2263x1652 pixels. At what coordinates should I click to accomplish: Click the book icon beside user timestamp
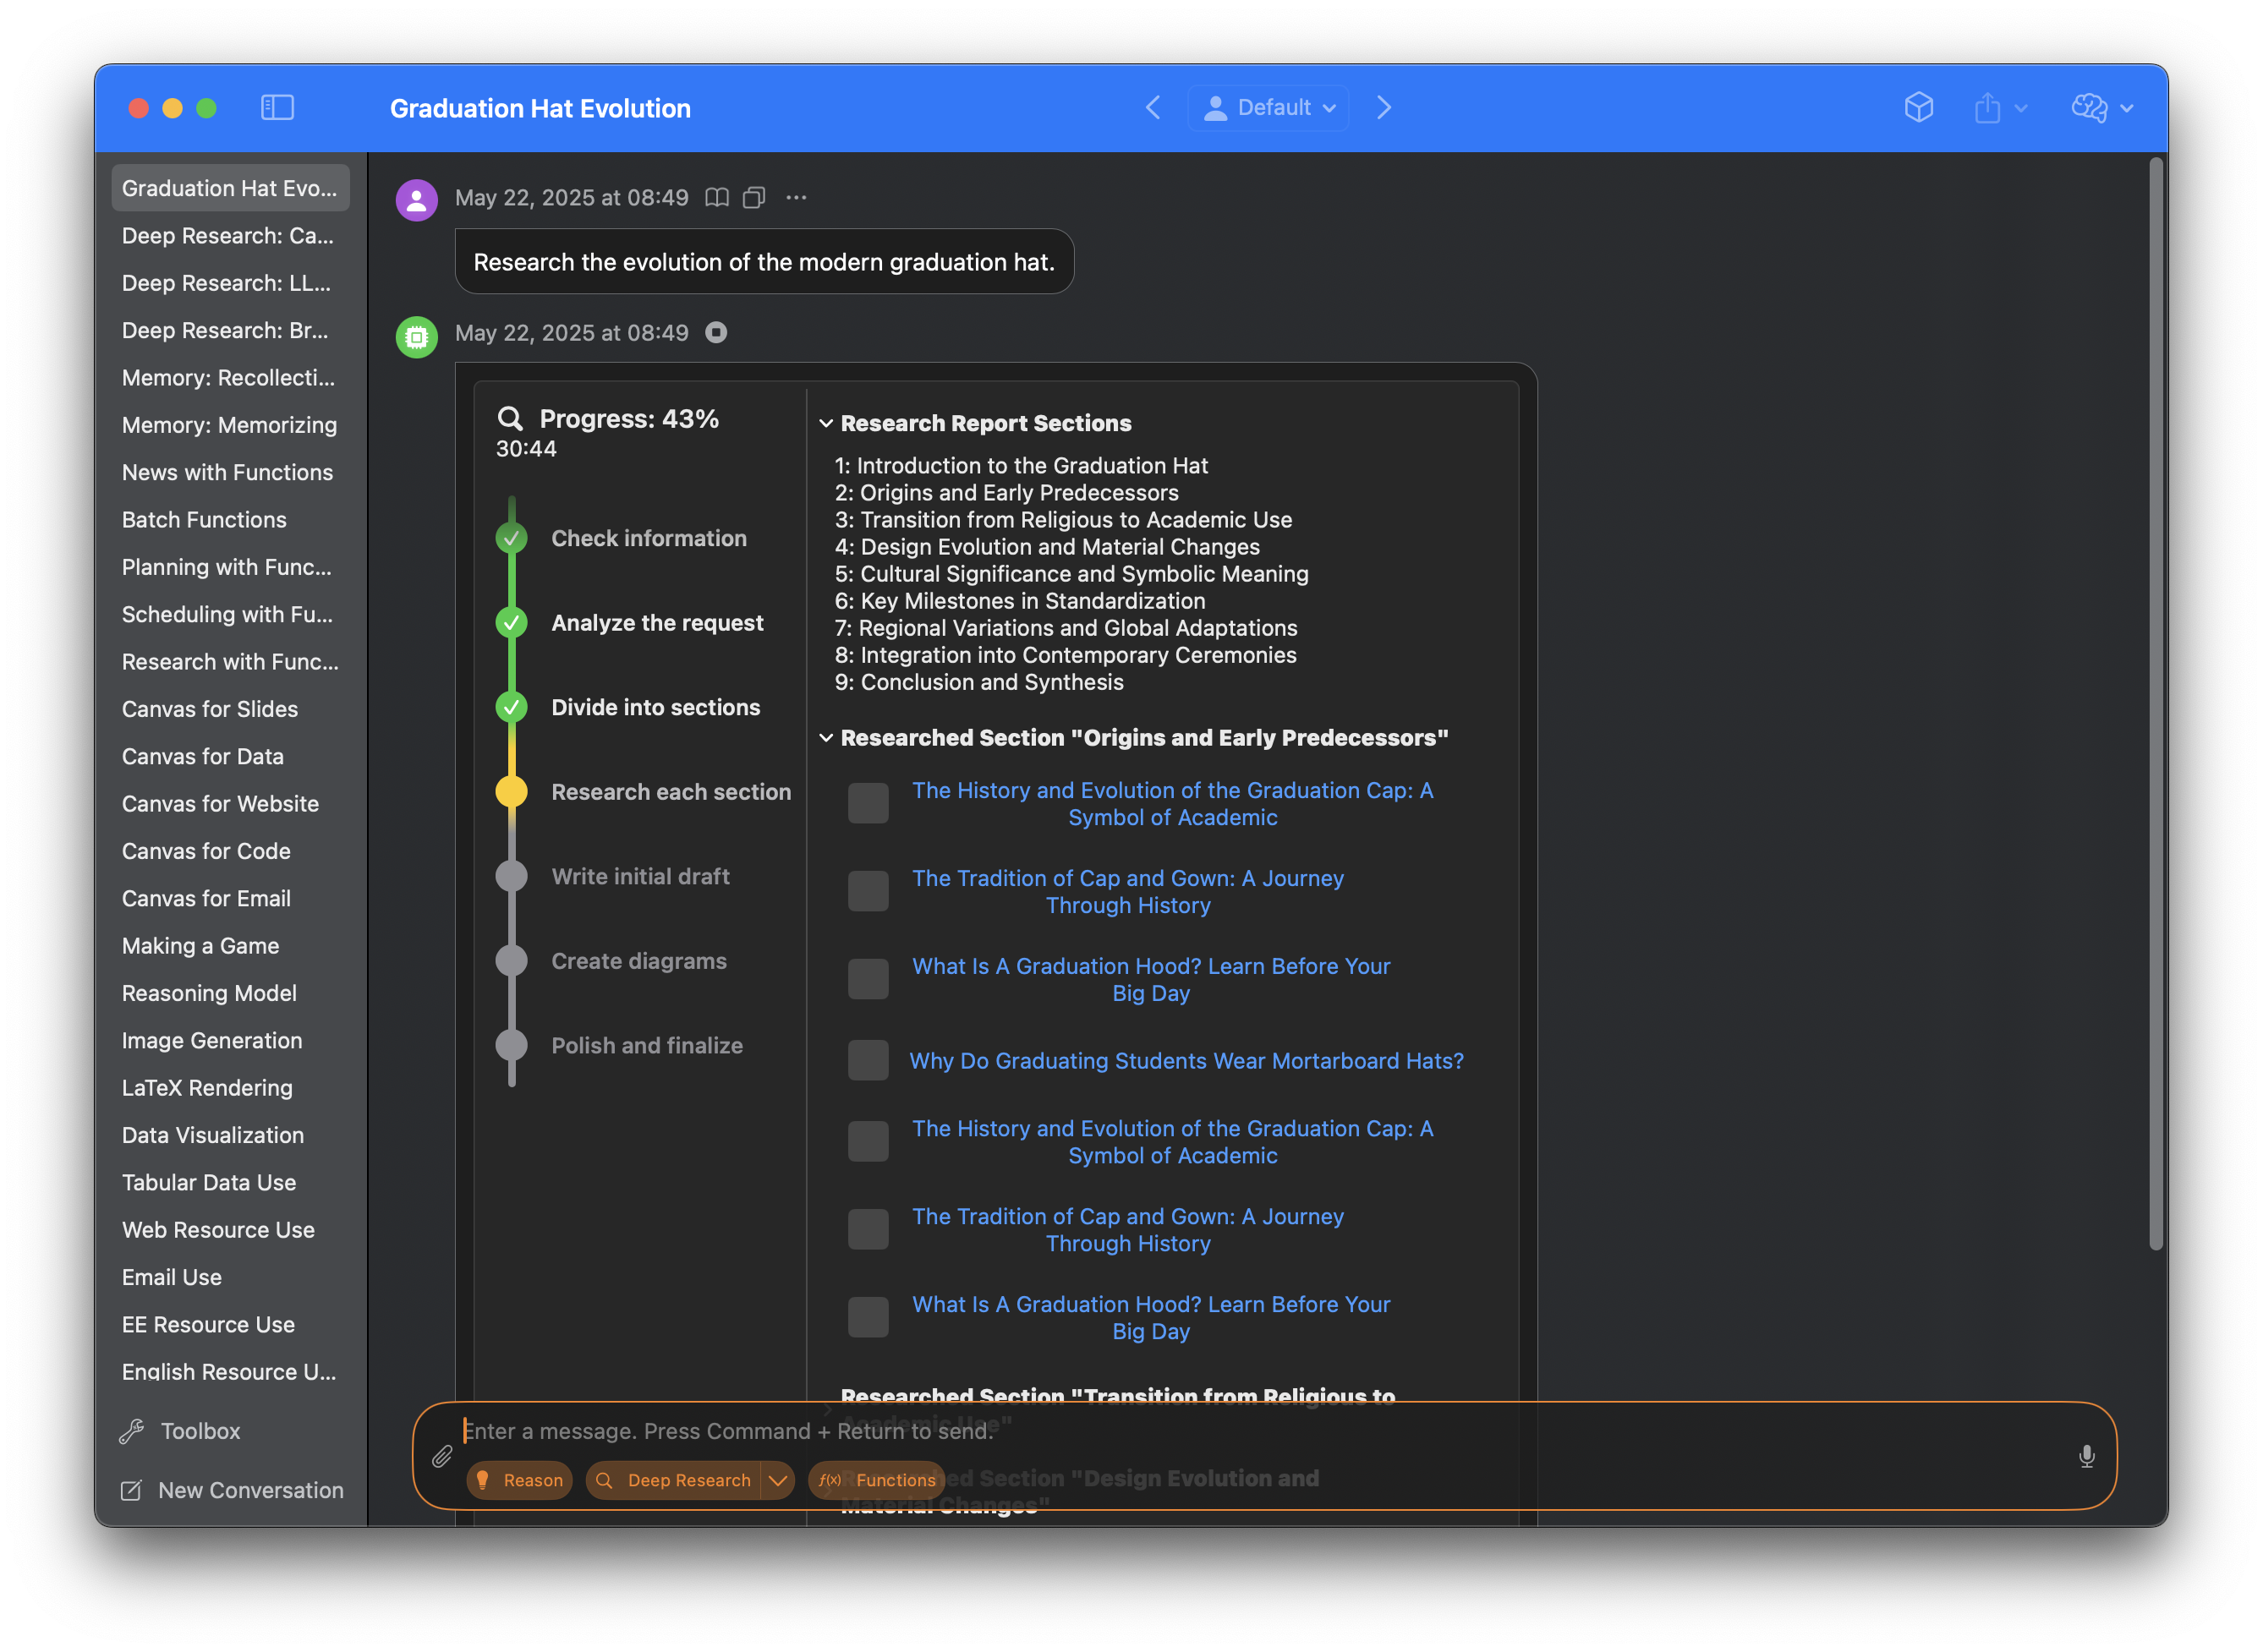click(x=716, y=198)
